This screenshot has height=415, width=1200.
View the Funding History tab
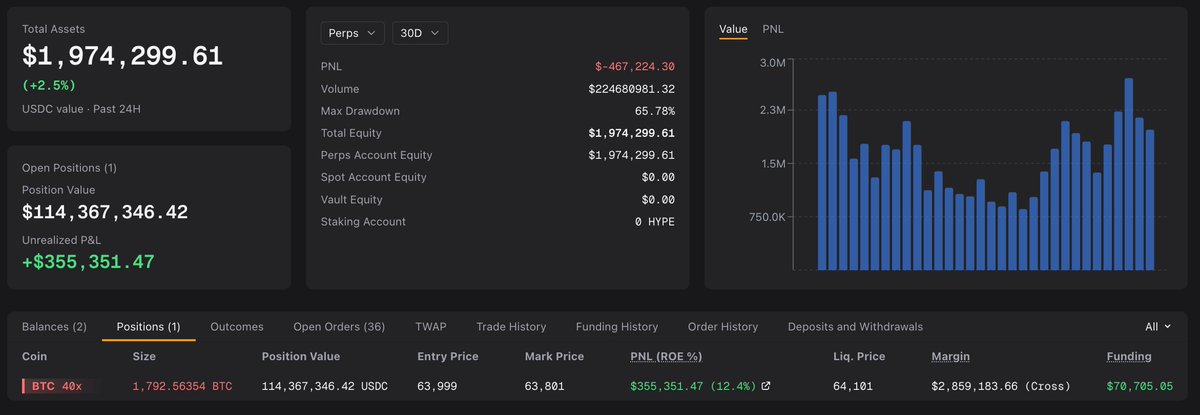pos(617,327)
